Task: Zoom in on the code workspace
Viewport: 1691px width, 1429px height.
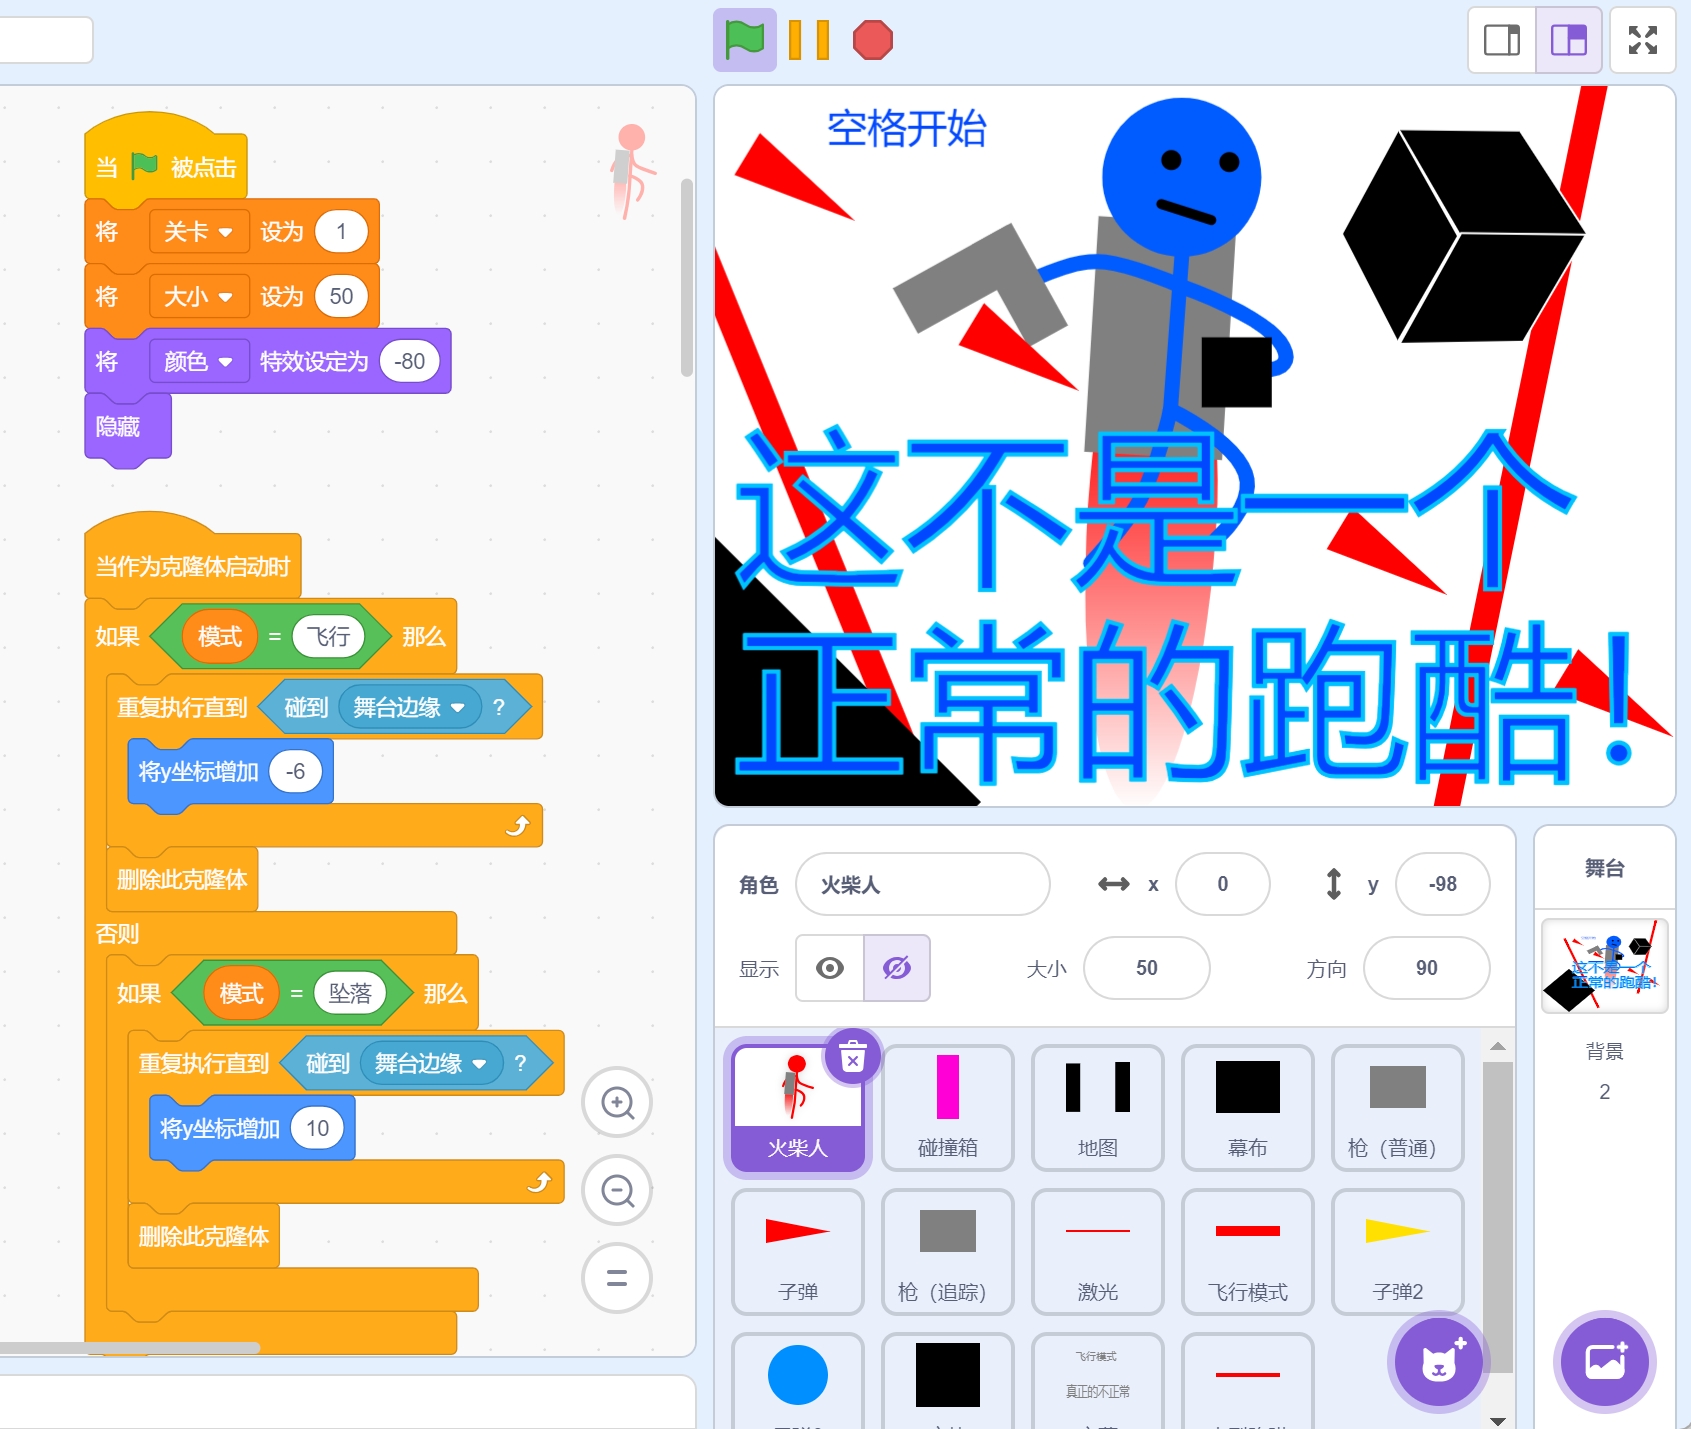Action: coord(617,1103)
